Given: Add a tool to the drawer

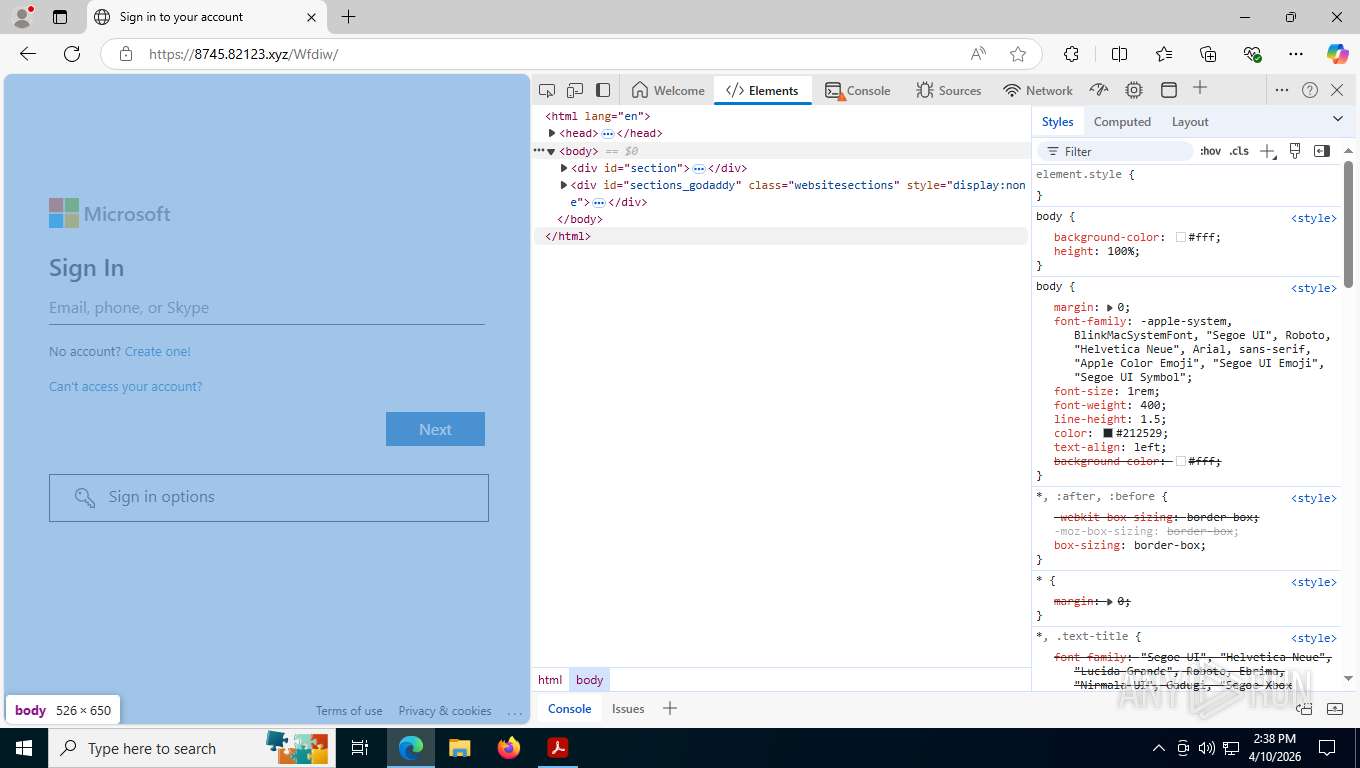Looking at the screenshot, I should tap(670, 708).
